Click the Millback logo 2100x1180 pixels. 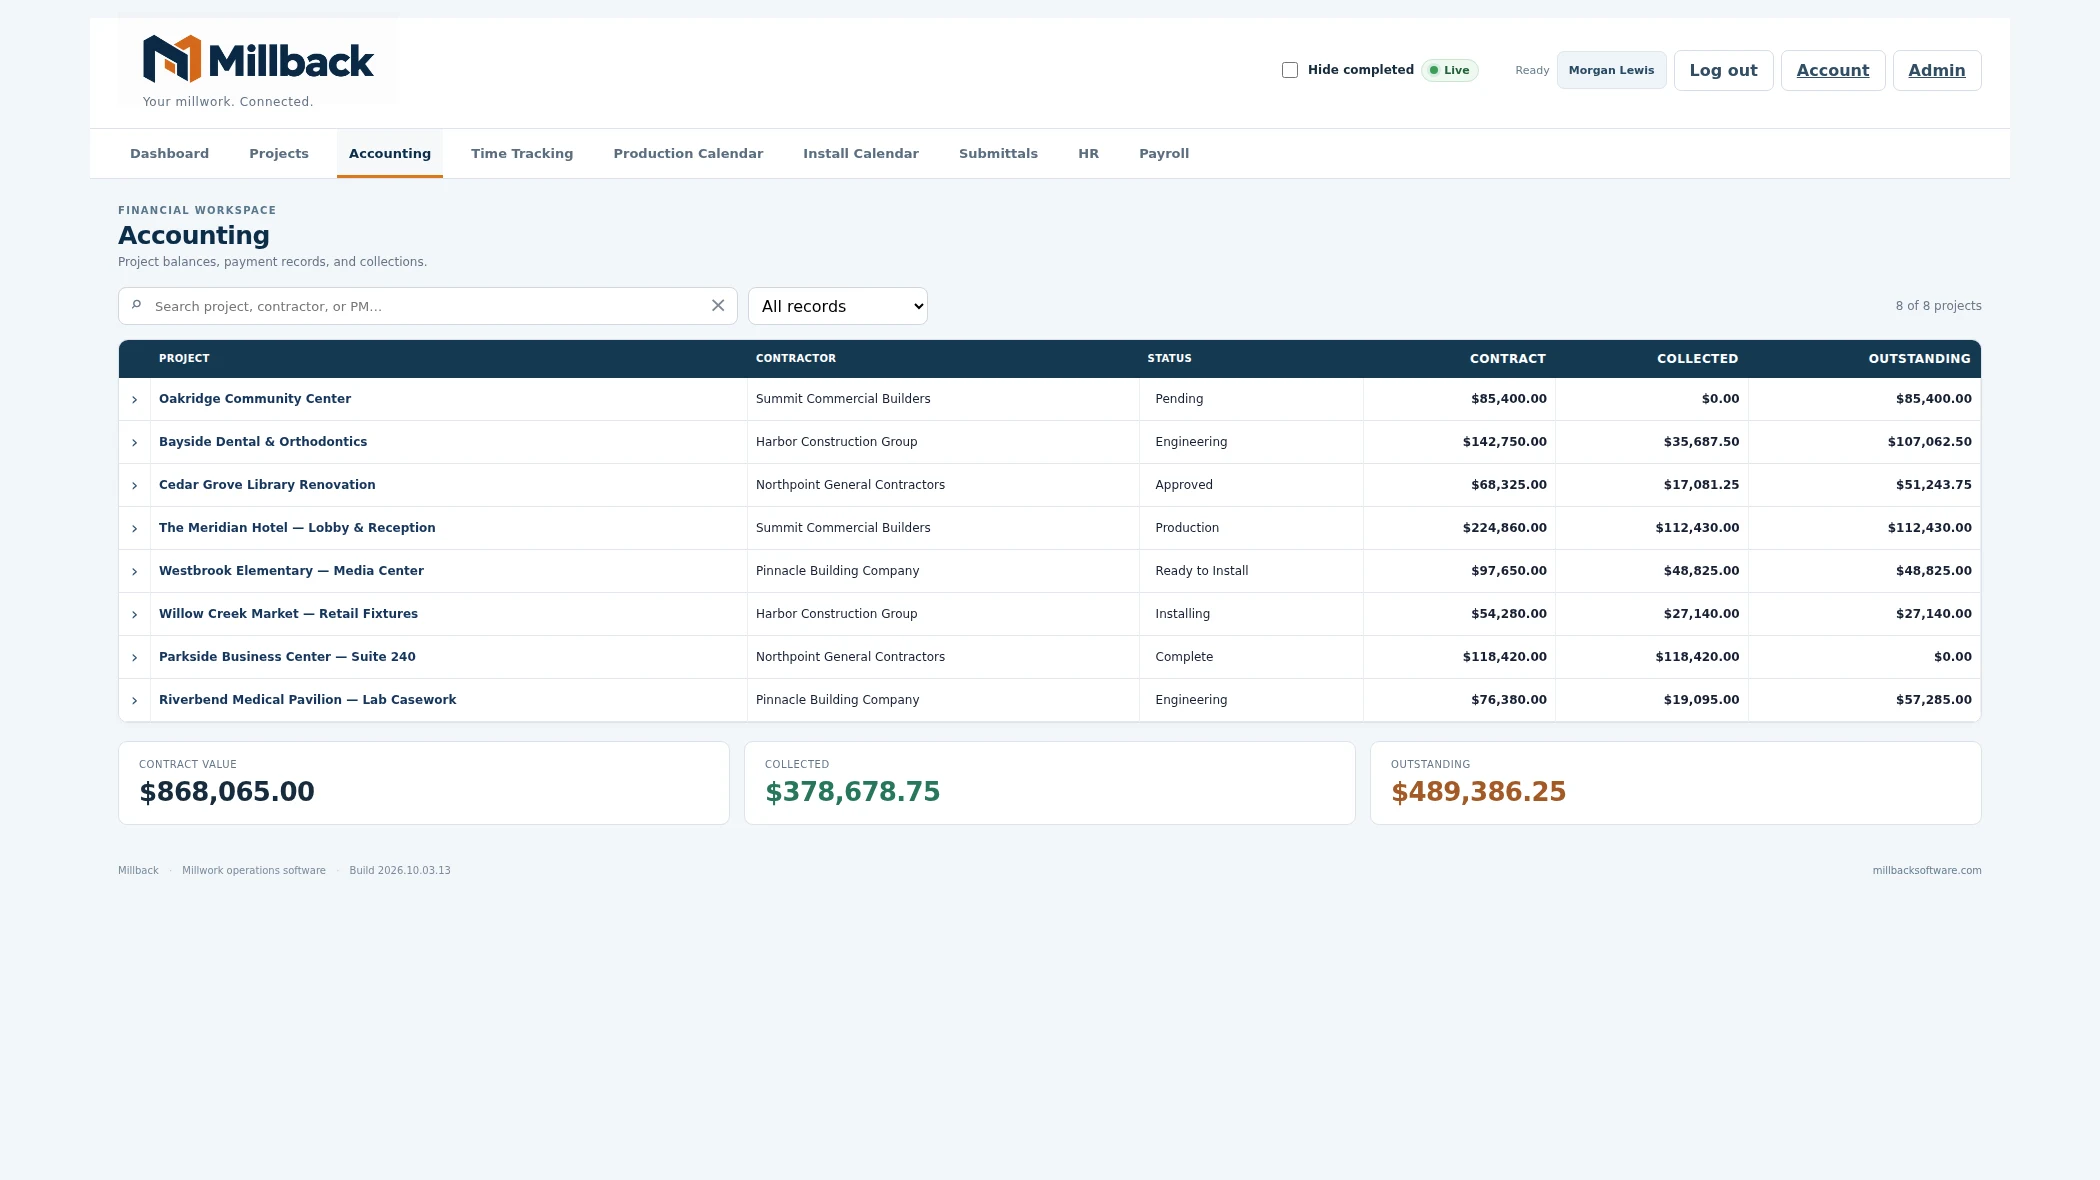(258, 59)
